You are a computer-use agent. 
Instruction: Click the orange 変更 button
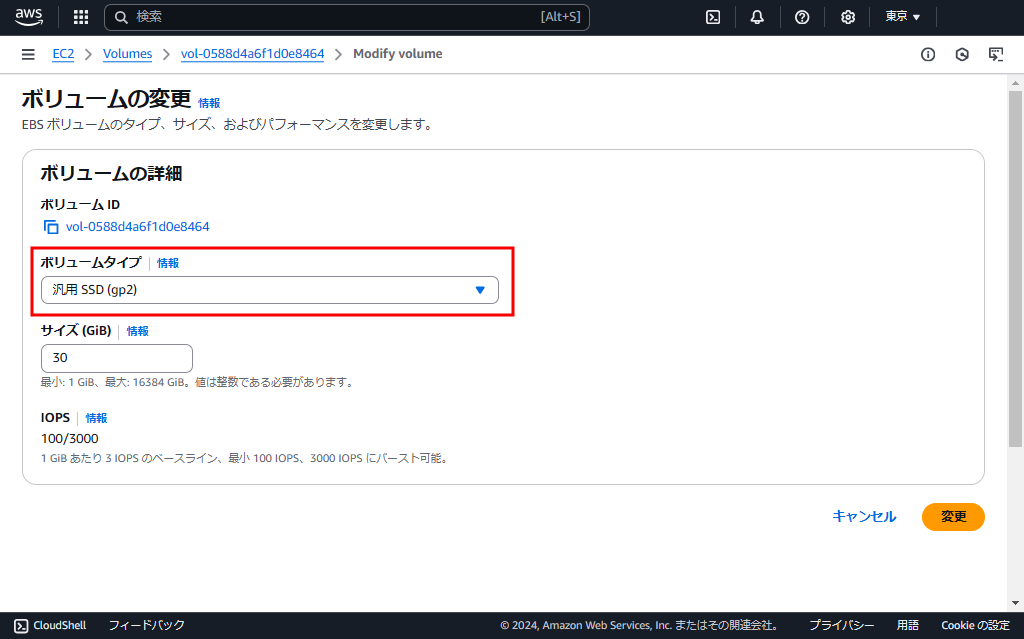coord(953,517)
